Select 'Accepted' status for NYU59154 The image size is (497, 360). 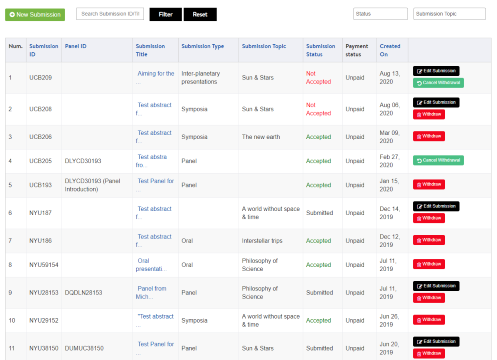[x=319, y=265]
